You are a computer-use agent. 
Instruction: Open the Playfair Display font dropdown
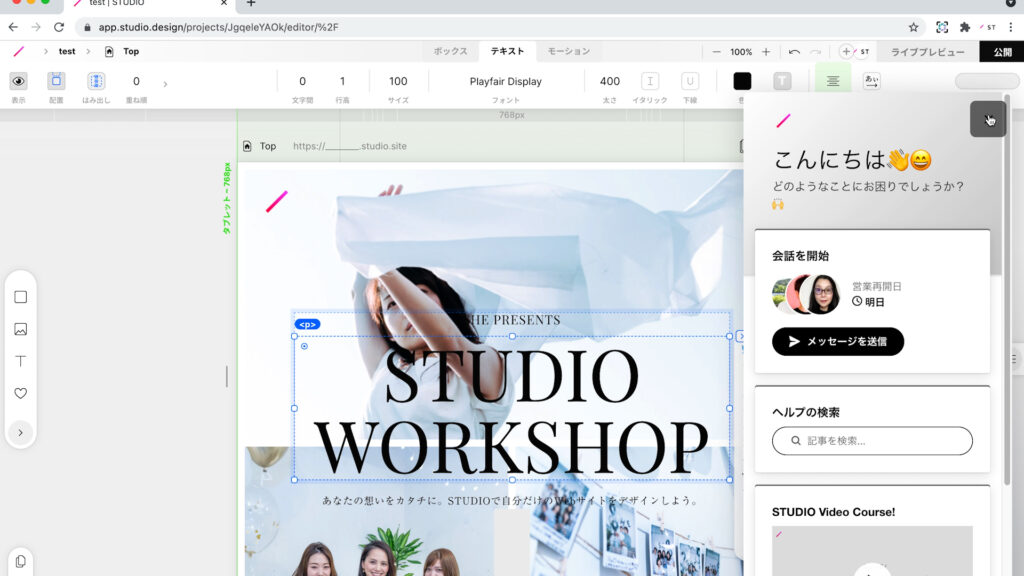(505, 81)
